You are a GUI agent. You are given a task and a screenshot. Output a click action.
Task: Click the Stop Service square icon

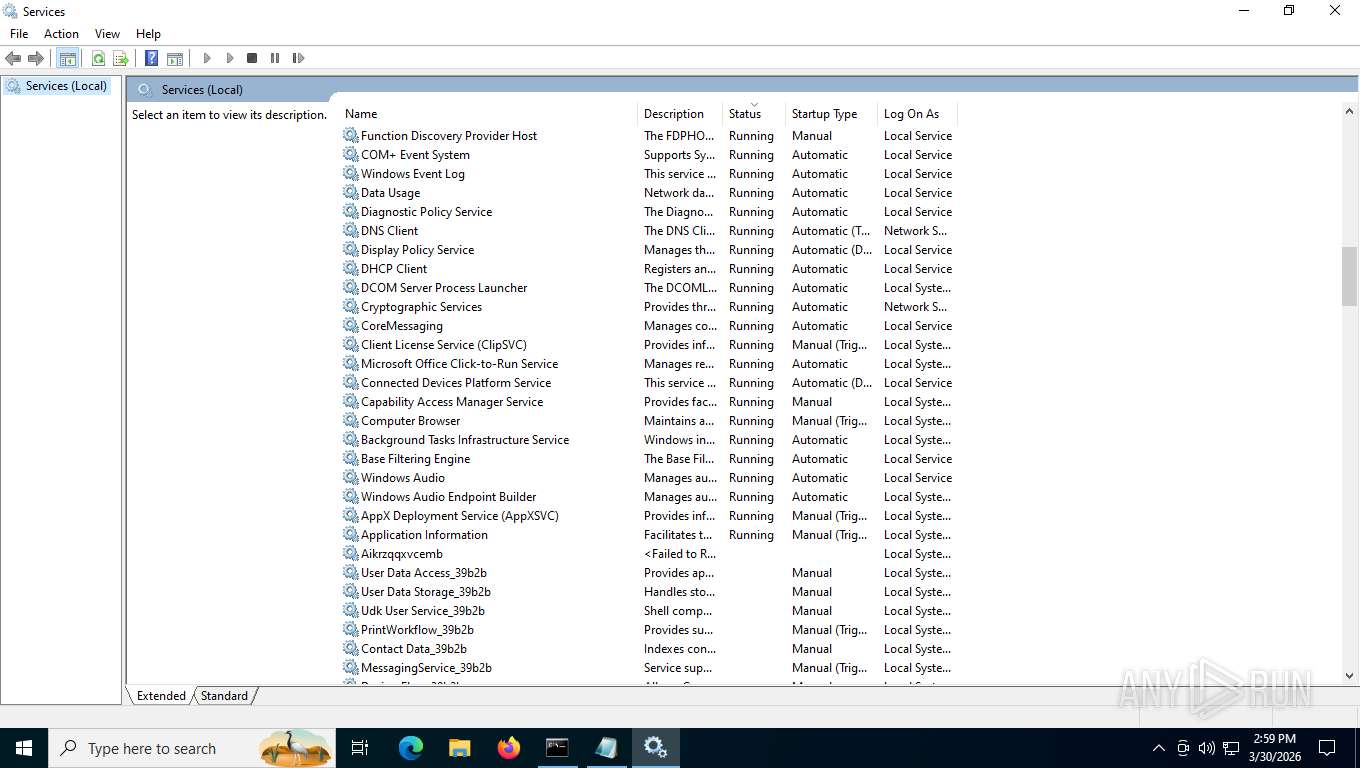252,58
